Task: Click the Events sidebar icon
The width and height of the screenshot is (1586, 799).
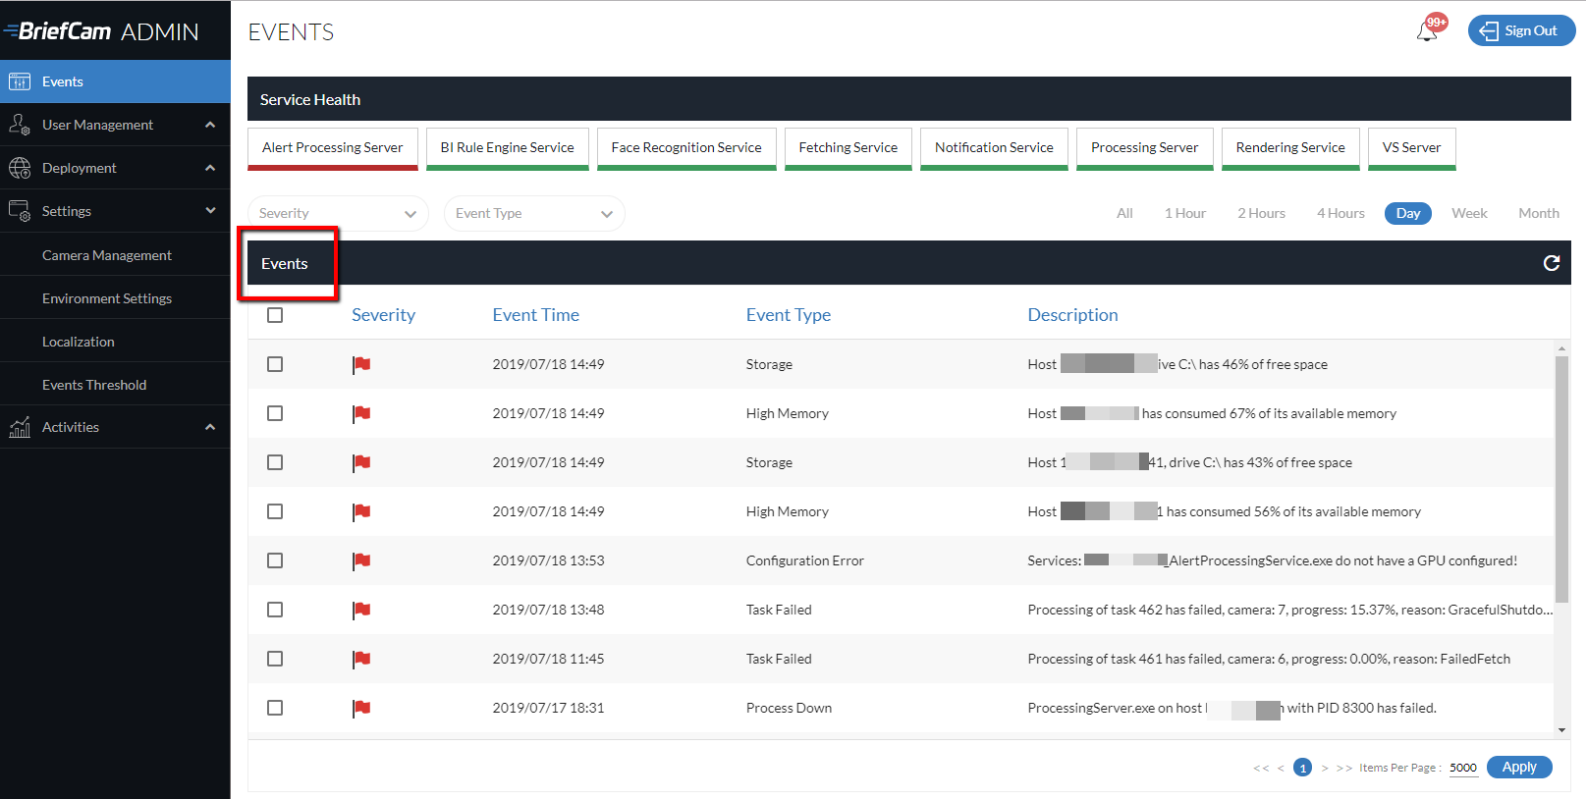Action: (x=19, y=82)
